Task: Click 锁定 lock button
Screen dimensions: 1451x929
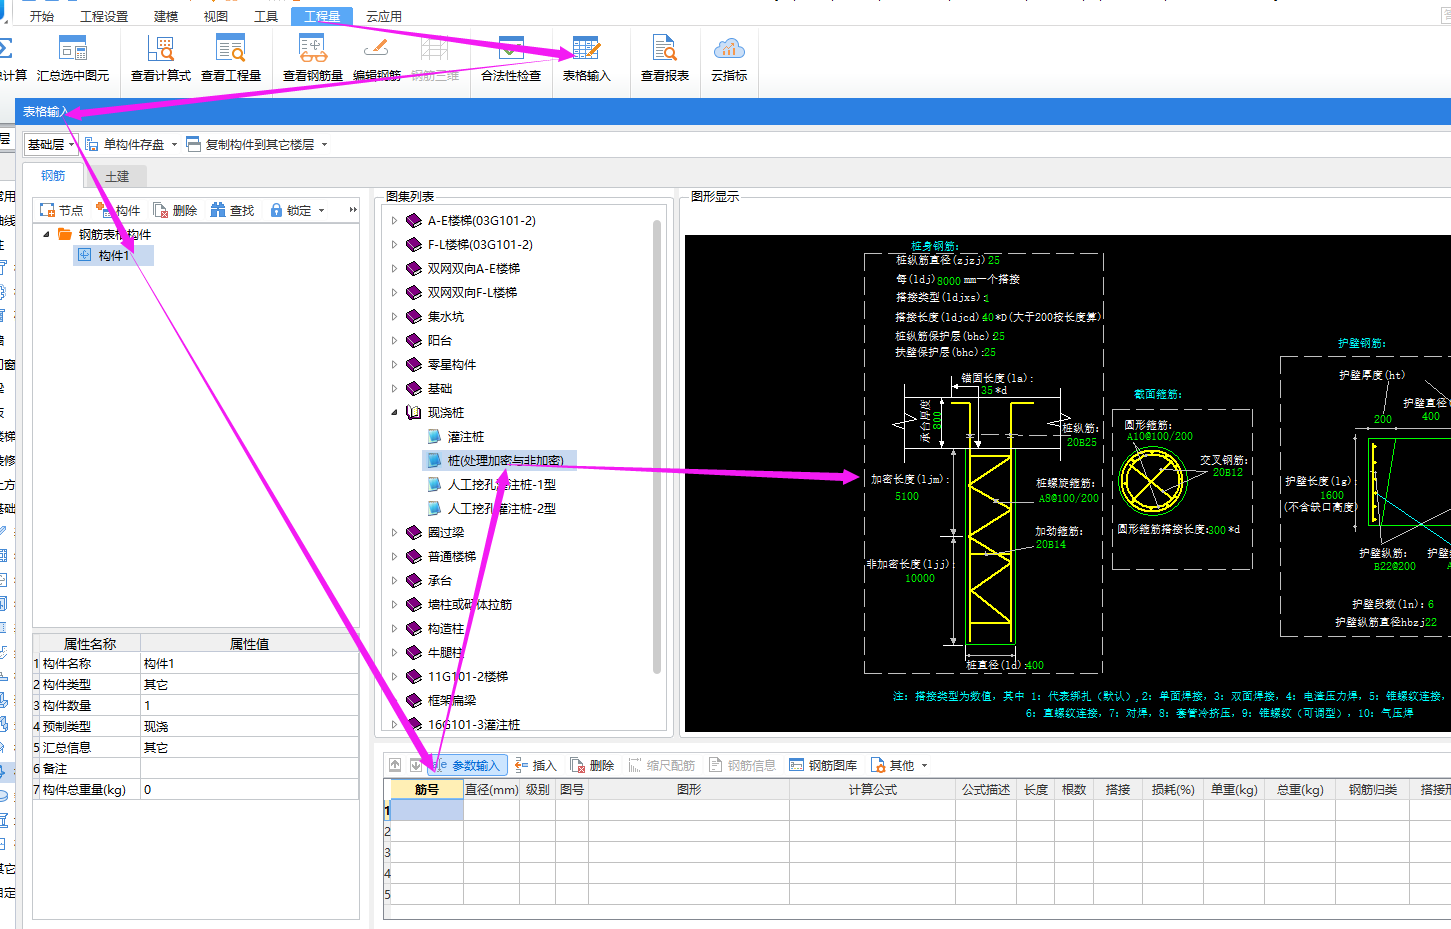Action: click(x=290, y=210)
